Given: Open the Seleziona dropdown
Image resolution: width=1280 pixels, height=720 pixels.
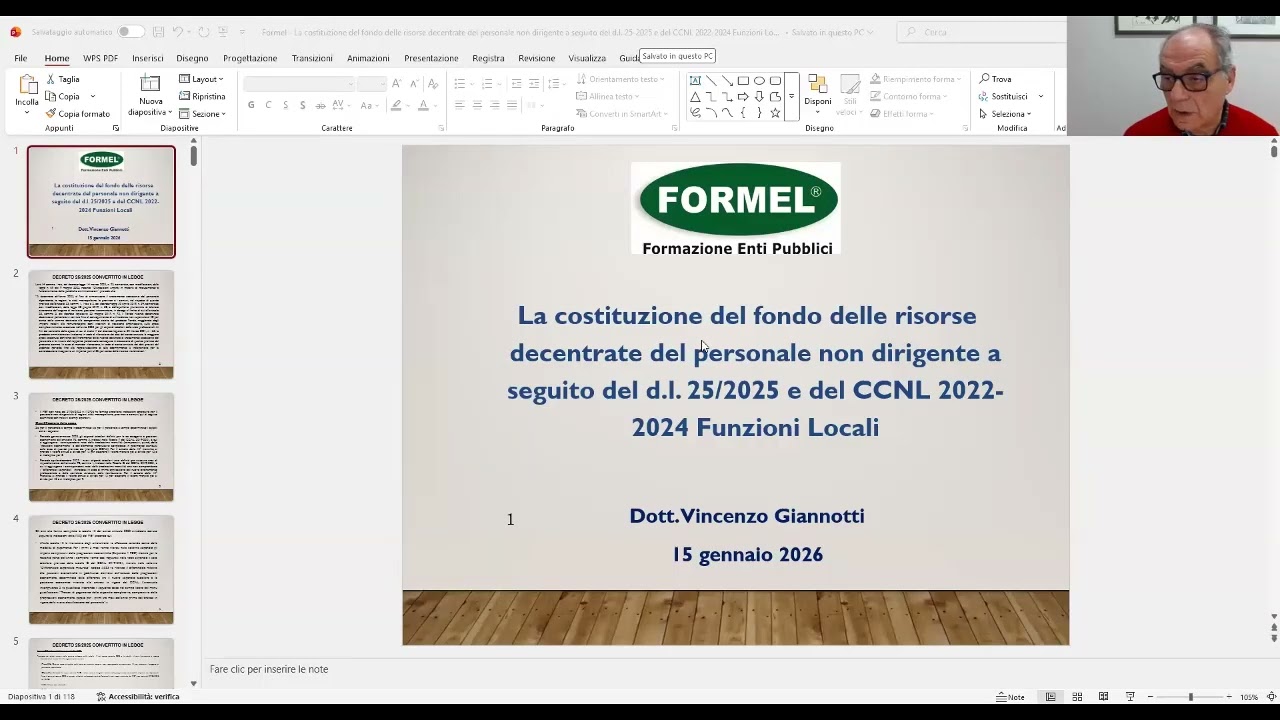Looking at the screenshot, I should tap(1004, 114).
